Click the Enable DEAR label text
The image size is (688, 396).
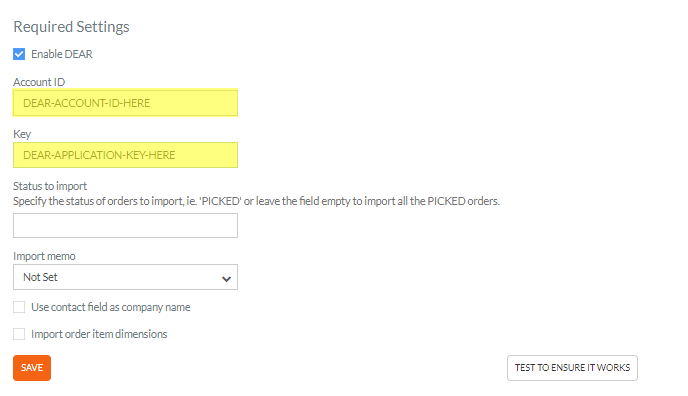pyautogui.click(x=62, y=54)
